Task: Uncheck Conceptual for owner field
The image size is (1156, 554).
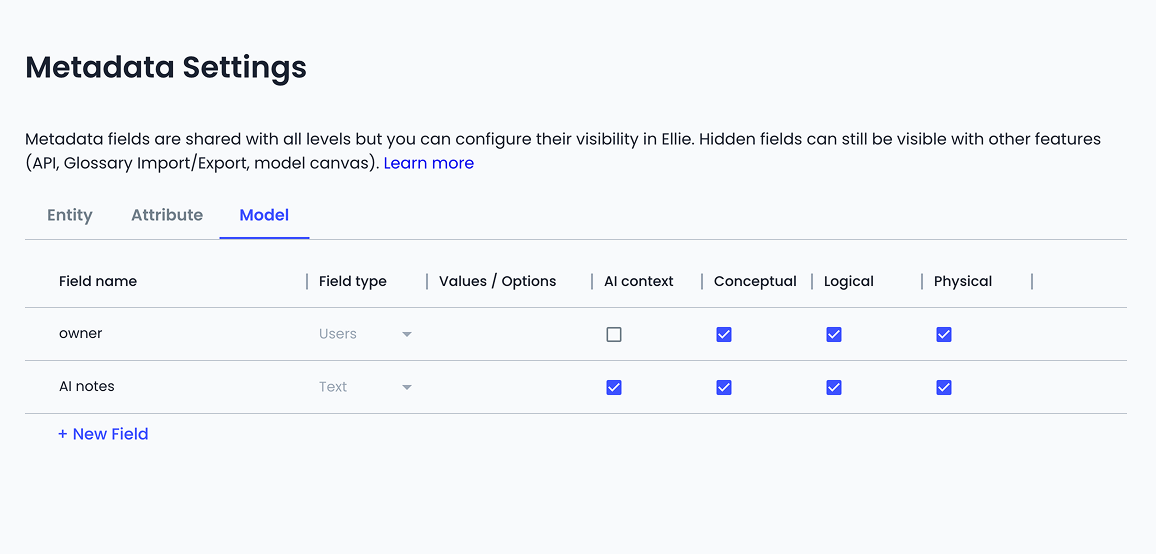Action: pos(723,334)
